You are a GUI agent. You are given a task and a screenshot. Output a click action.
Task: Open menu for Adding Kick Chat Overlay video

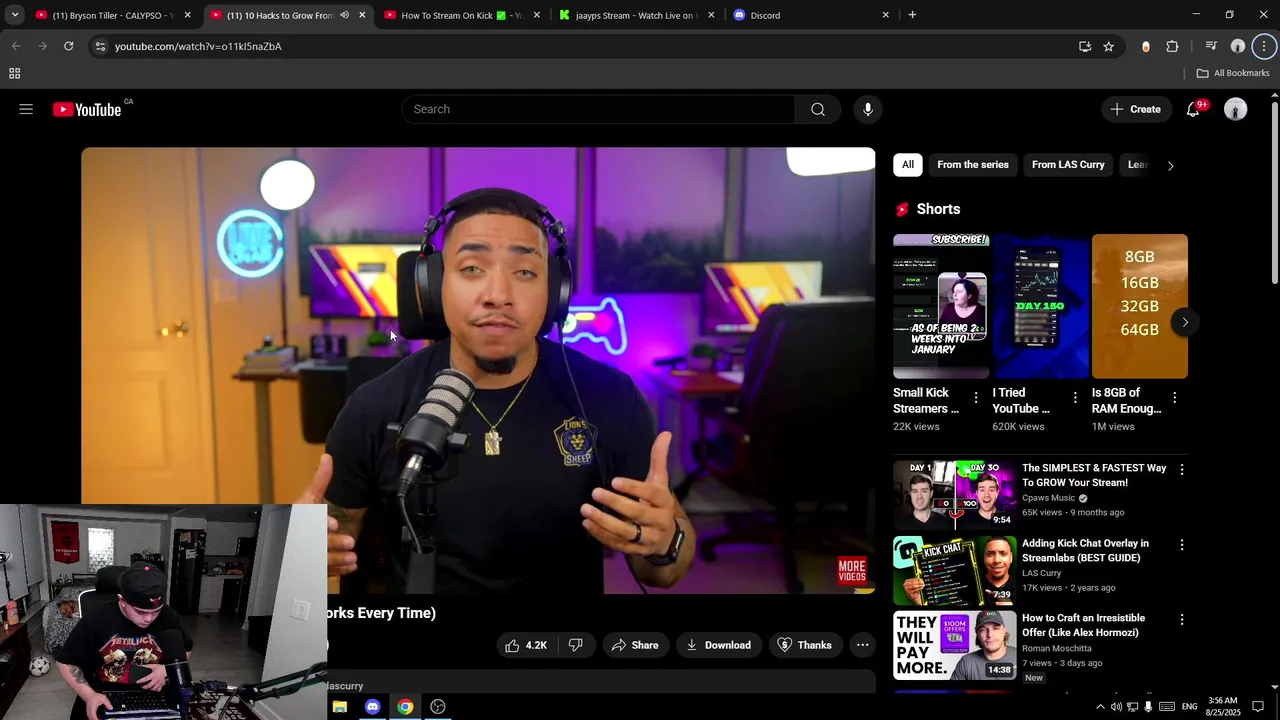click(1182, 545)
